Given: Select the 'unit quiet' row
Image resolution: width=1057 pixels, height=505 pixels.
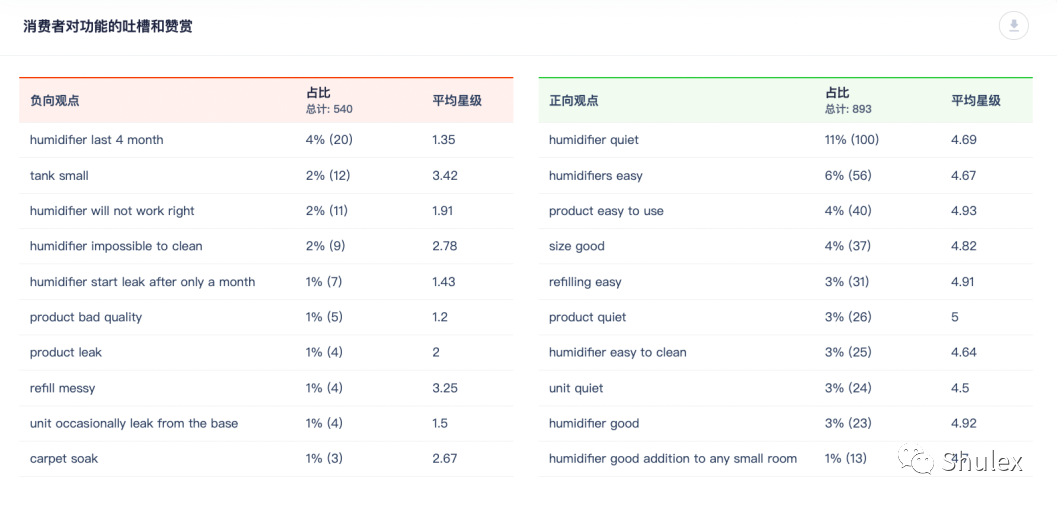Looking at the screenshot, I should tap(785, 388).
